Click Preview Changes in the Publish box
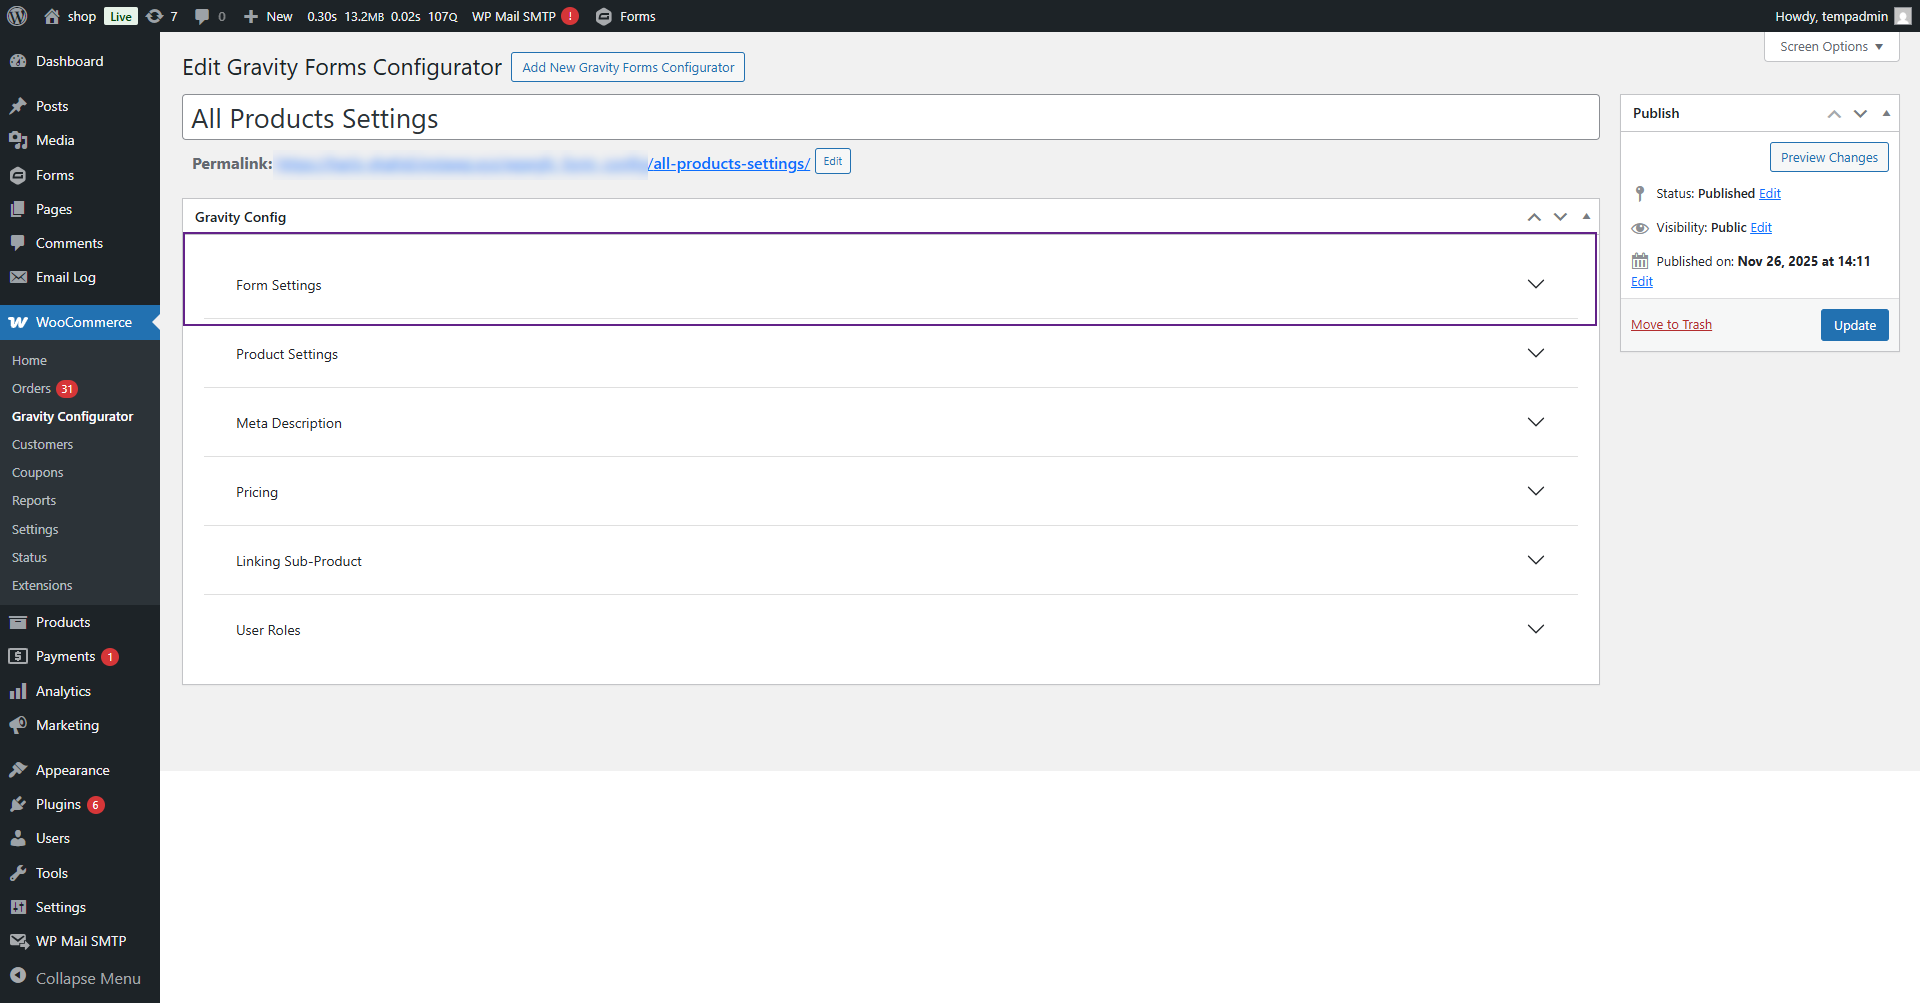 tap(1829, 156)
